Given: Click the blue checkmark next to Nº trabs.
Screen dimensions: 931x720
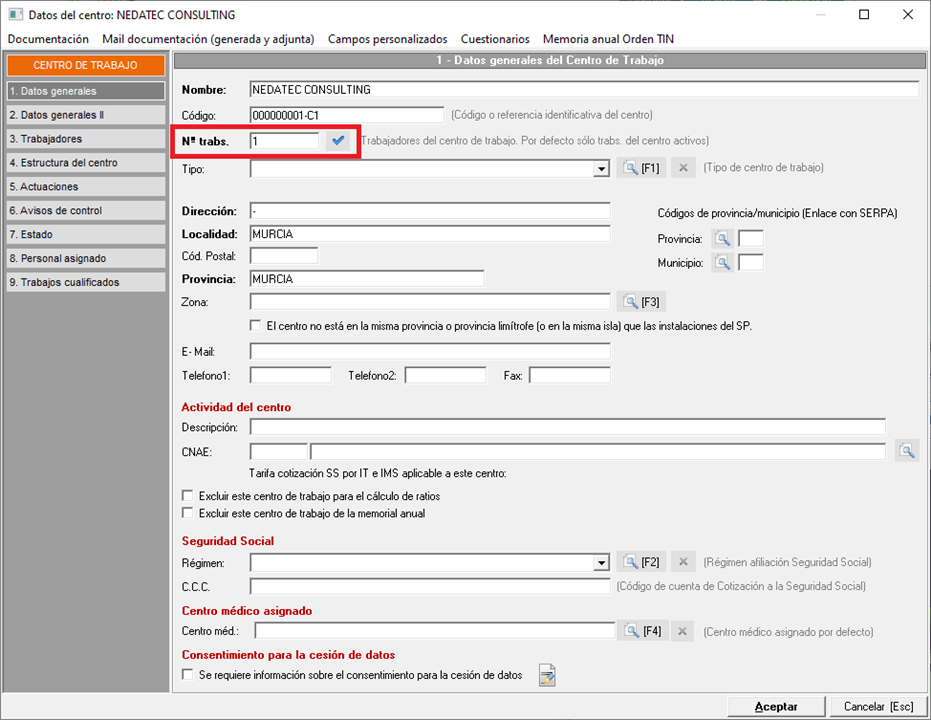Looking at the screenshot, I should pyautogui.click(x=338, y=141).
